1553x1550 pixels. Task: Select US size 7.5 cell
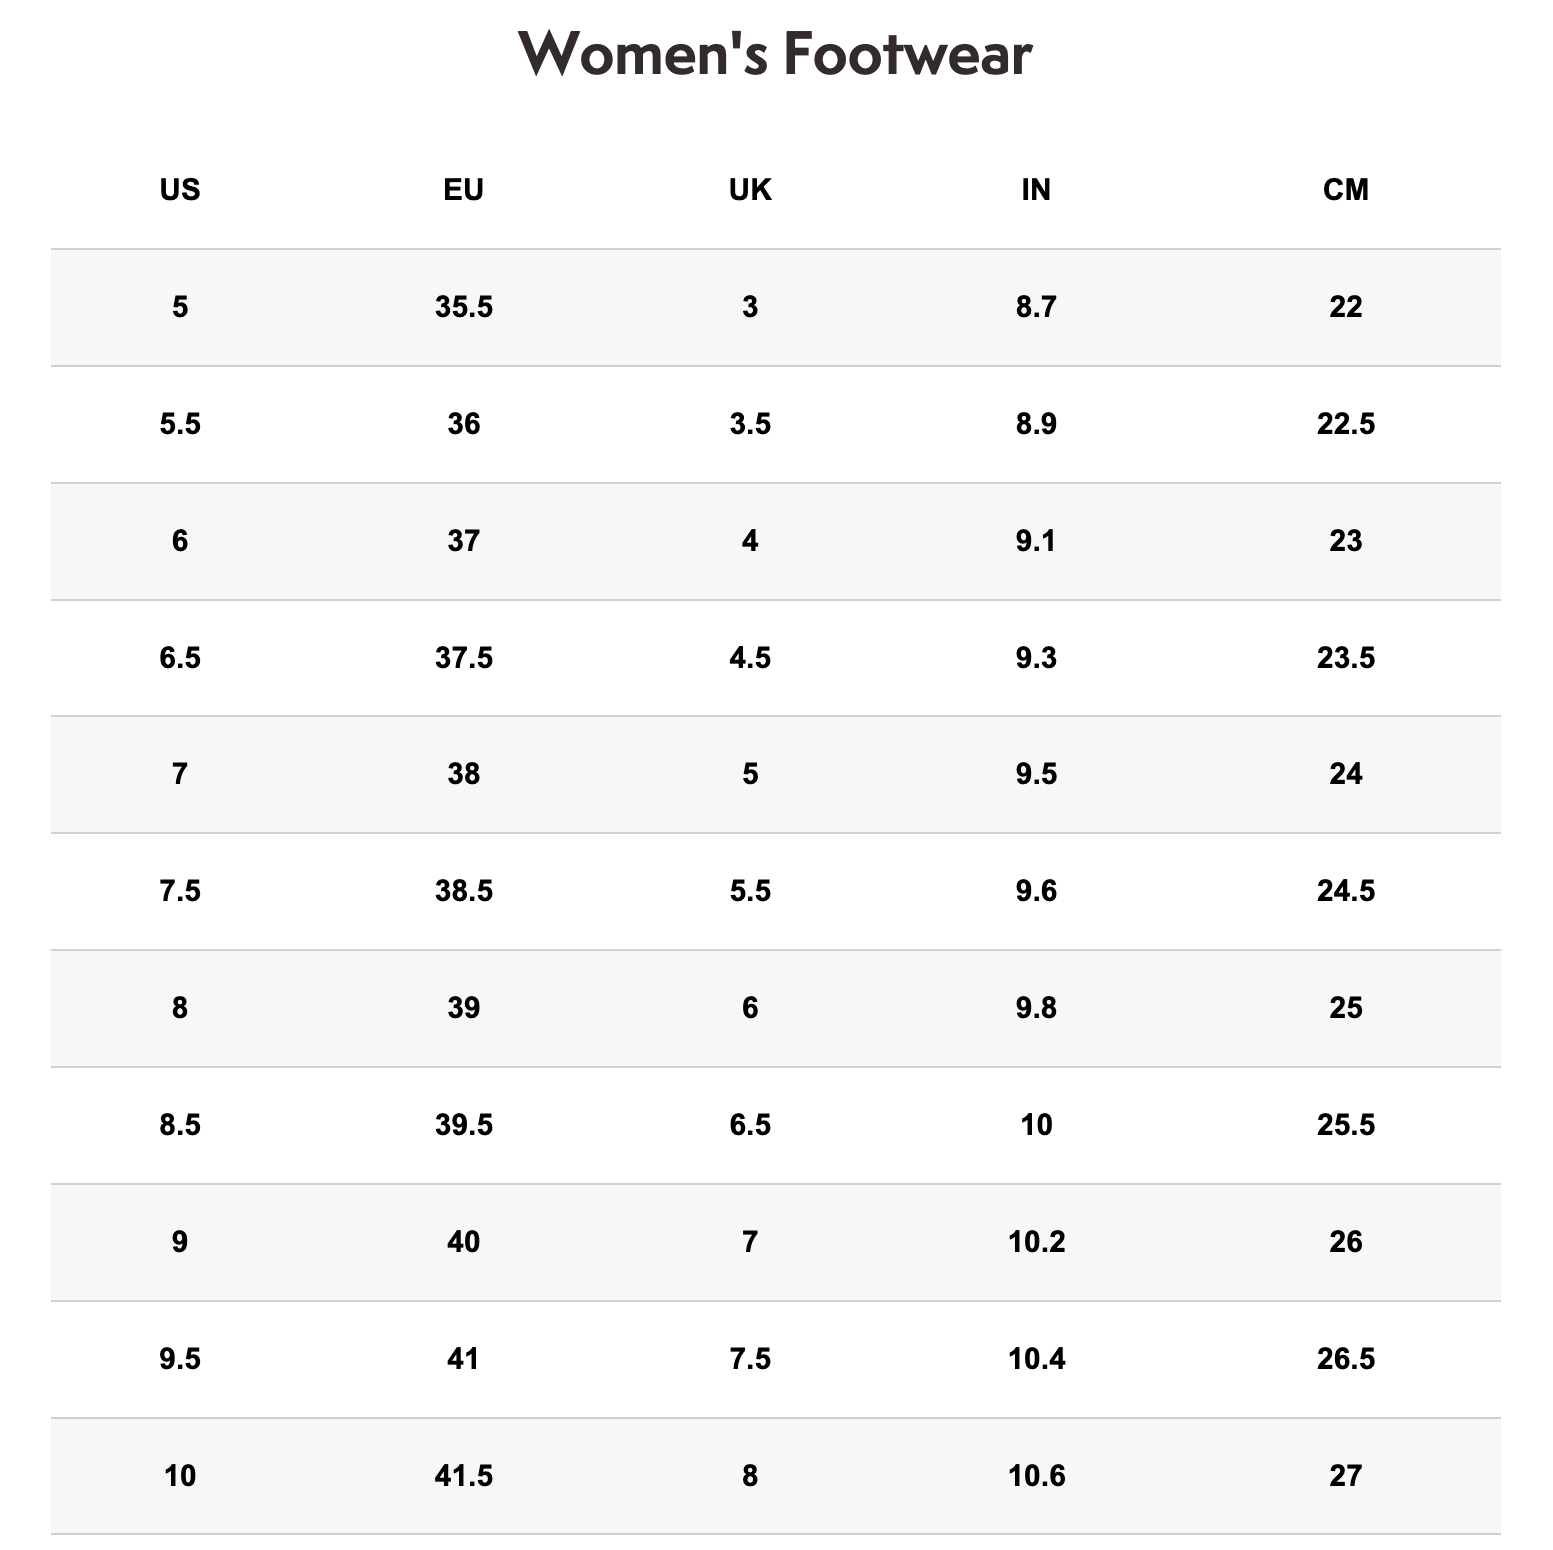click(x=180, y=891)
